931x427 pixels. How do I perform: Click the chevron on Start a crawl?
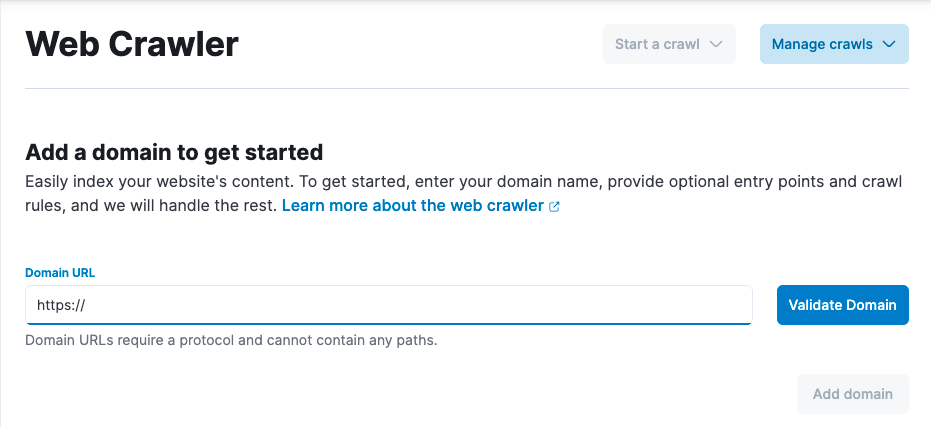[715, 44]
